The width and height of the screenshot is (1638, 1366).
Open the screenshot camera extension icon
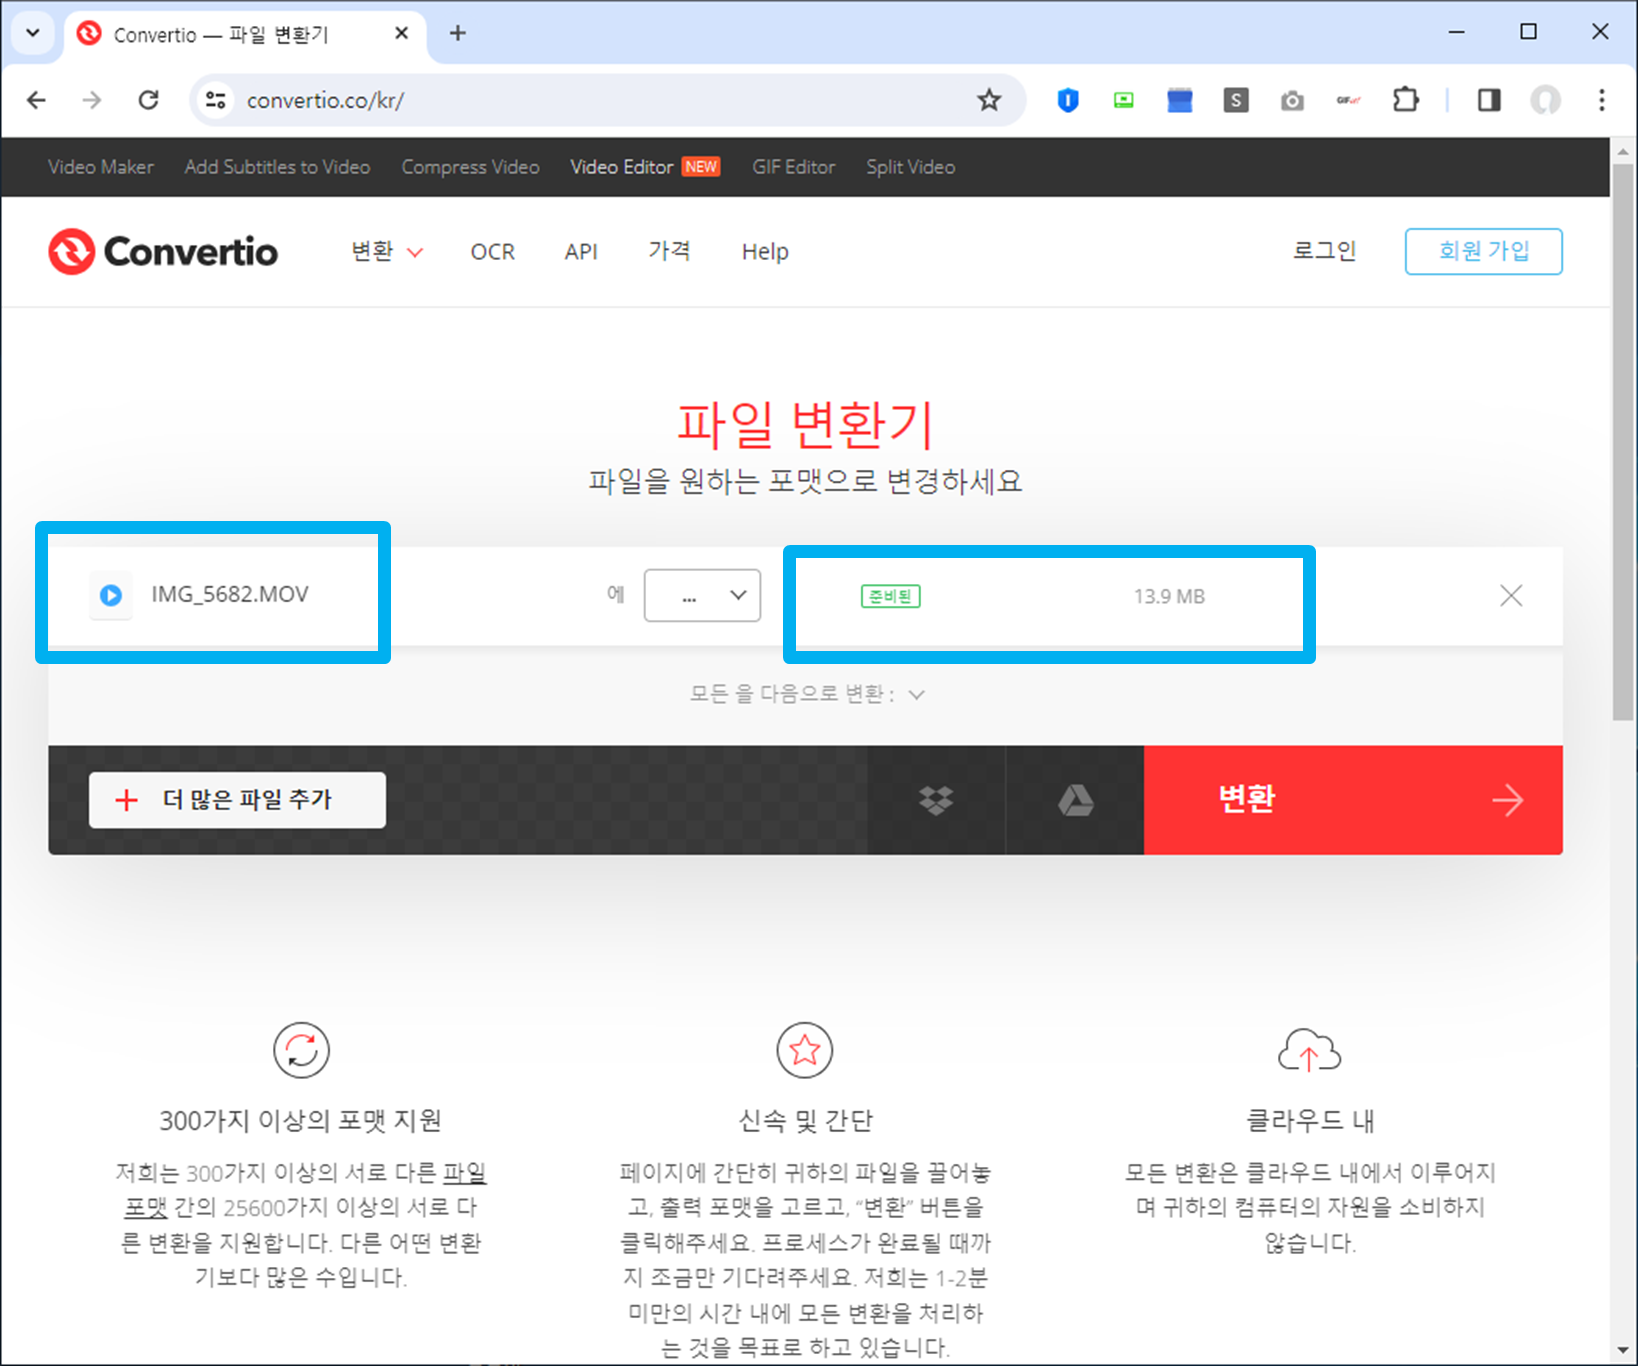click(x=1292, y=100)
